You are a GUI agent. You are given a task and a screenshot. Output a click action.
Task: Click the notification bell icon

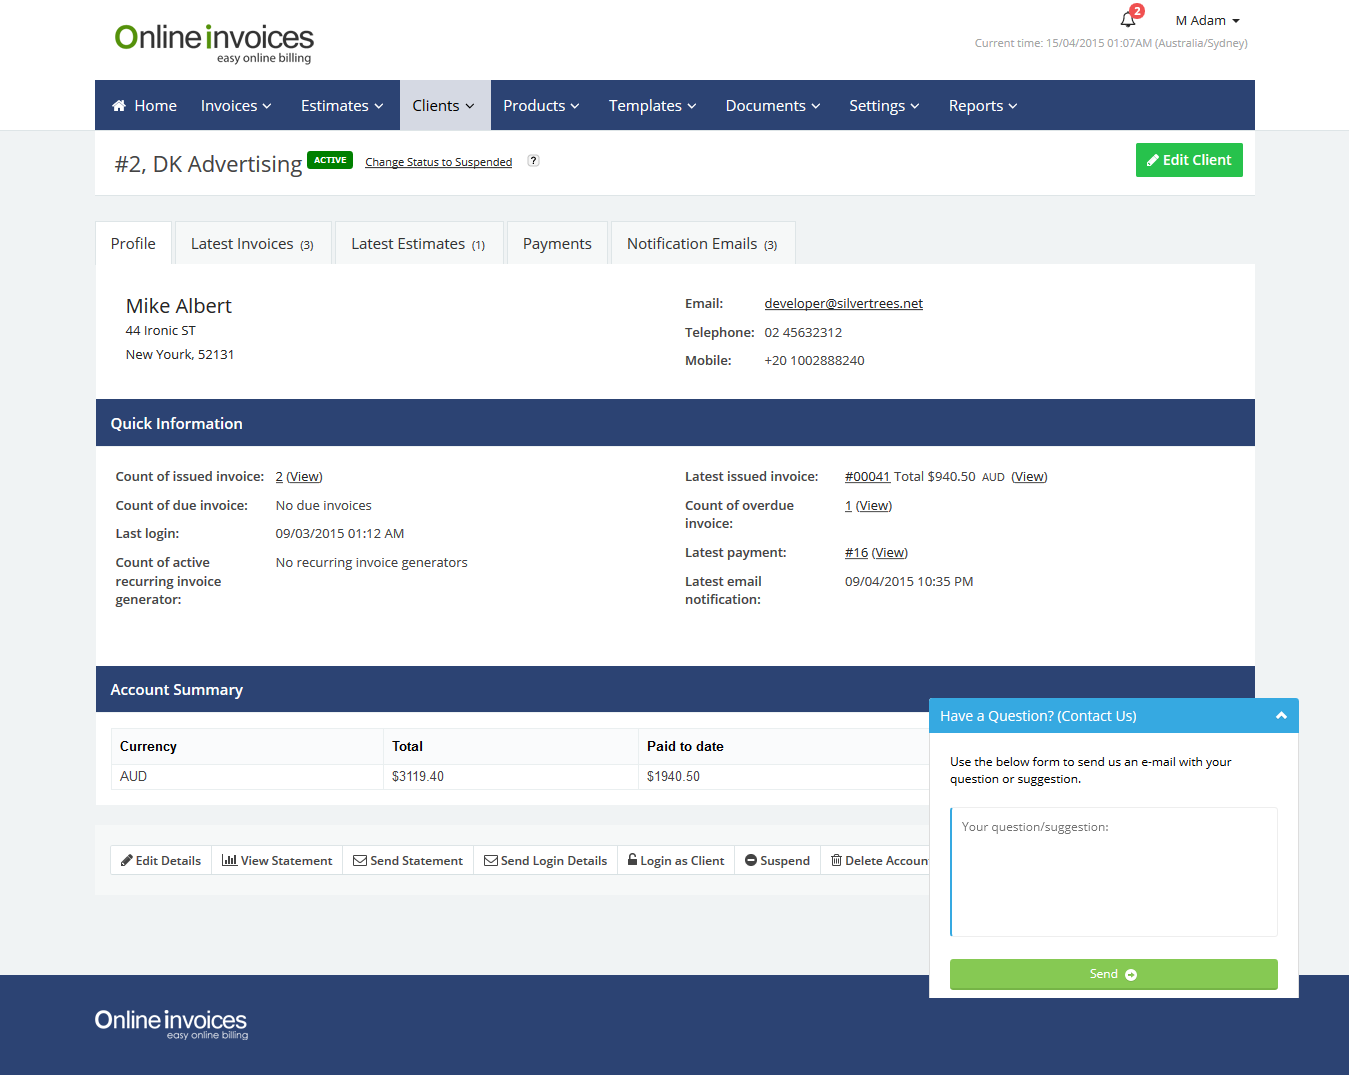pyautogui.click(x=1128, y=20)
